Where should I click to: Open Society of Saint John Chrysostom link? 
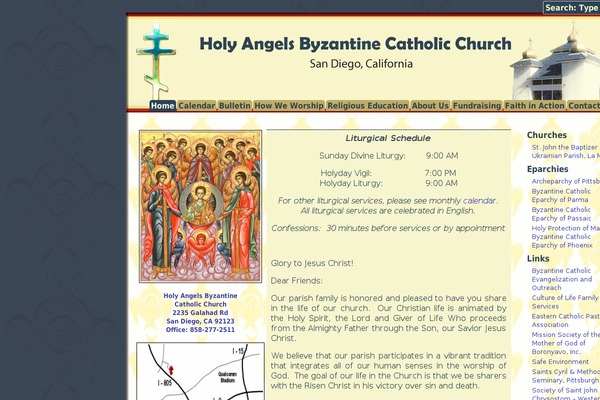point(566,393)
